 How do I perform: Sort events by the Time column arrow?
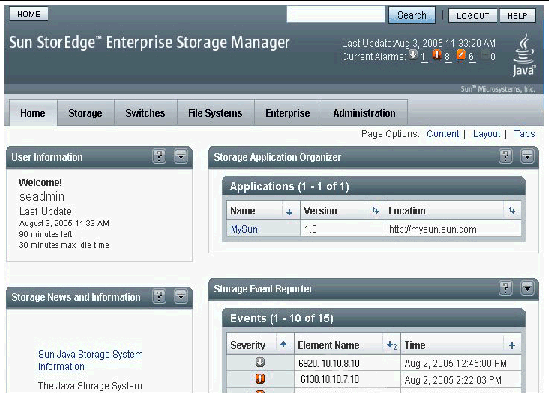click(x=512, y=345)
